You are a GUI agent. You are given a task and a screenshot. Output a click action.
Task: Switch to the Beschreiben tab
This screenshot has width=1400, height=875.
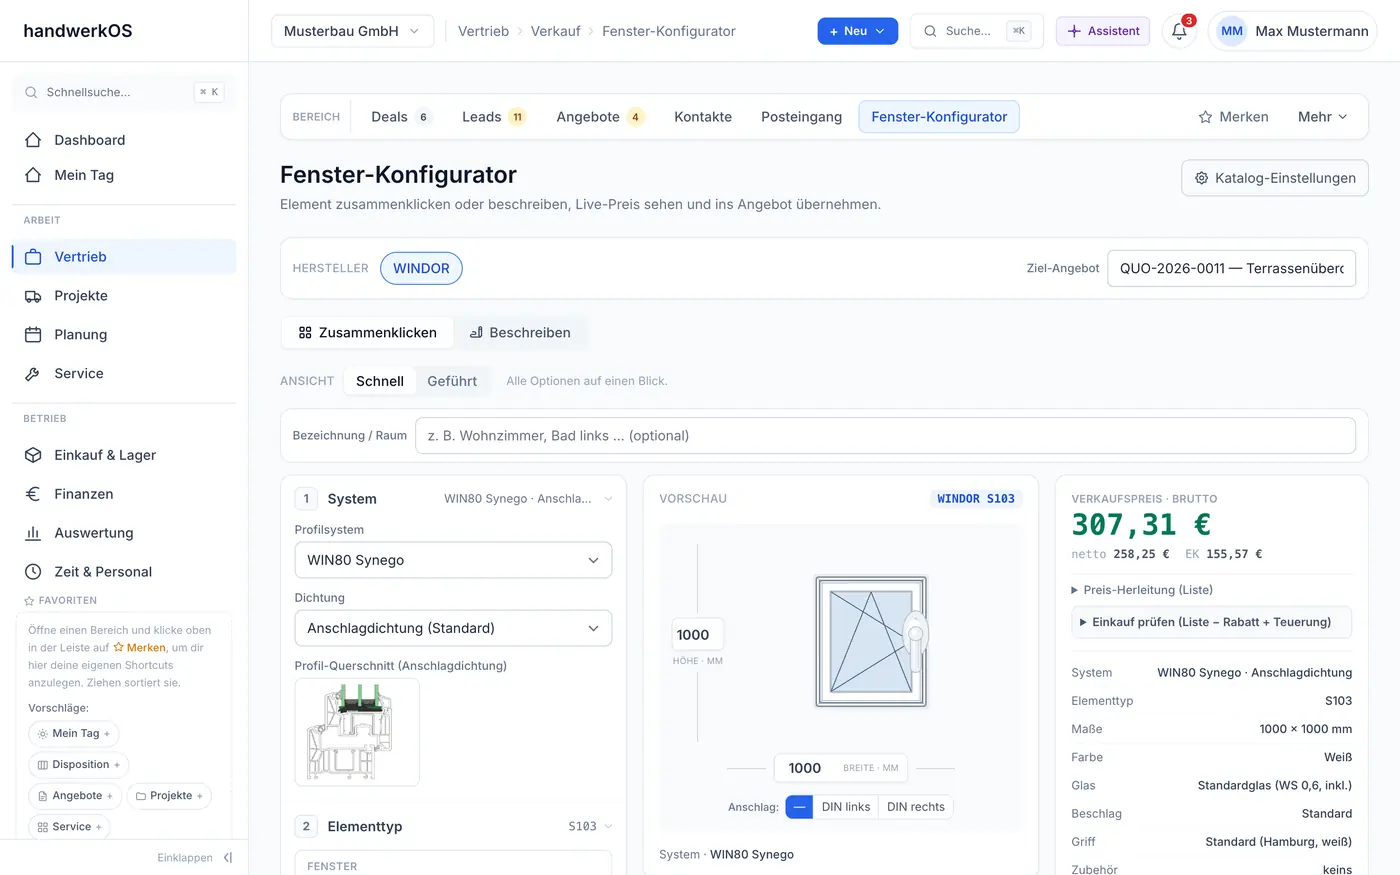[520, 333]
